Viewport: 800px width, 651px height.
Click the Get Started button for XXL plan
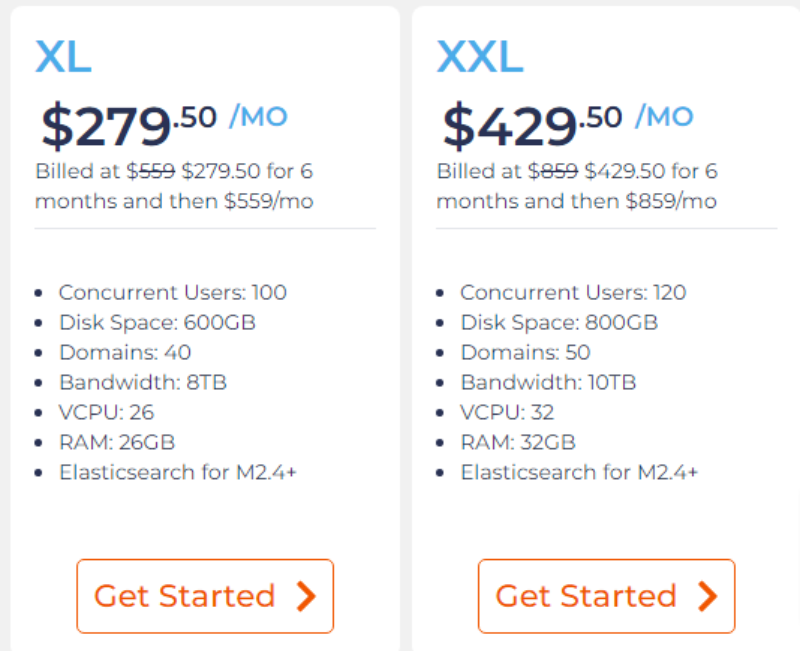point(606,596)
